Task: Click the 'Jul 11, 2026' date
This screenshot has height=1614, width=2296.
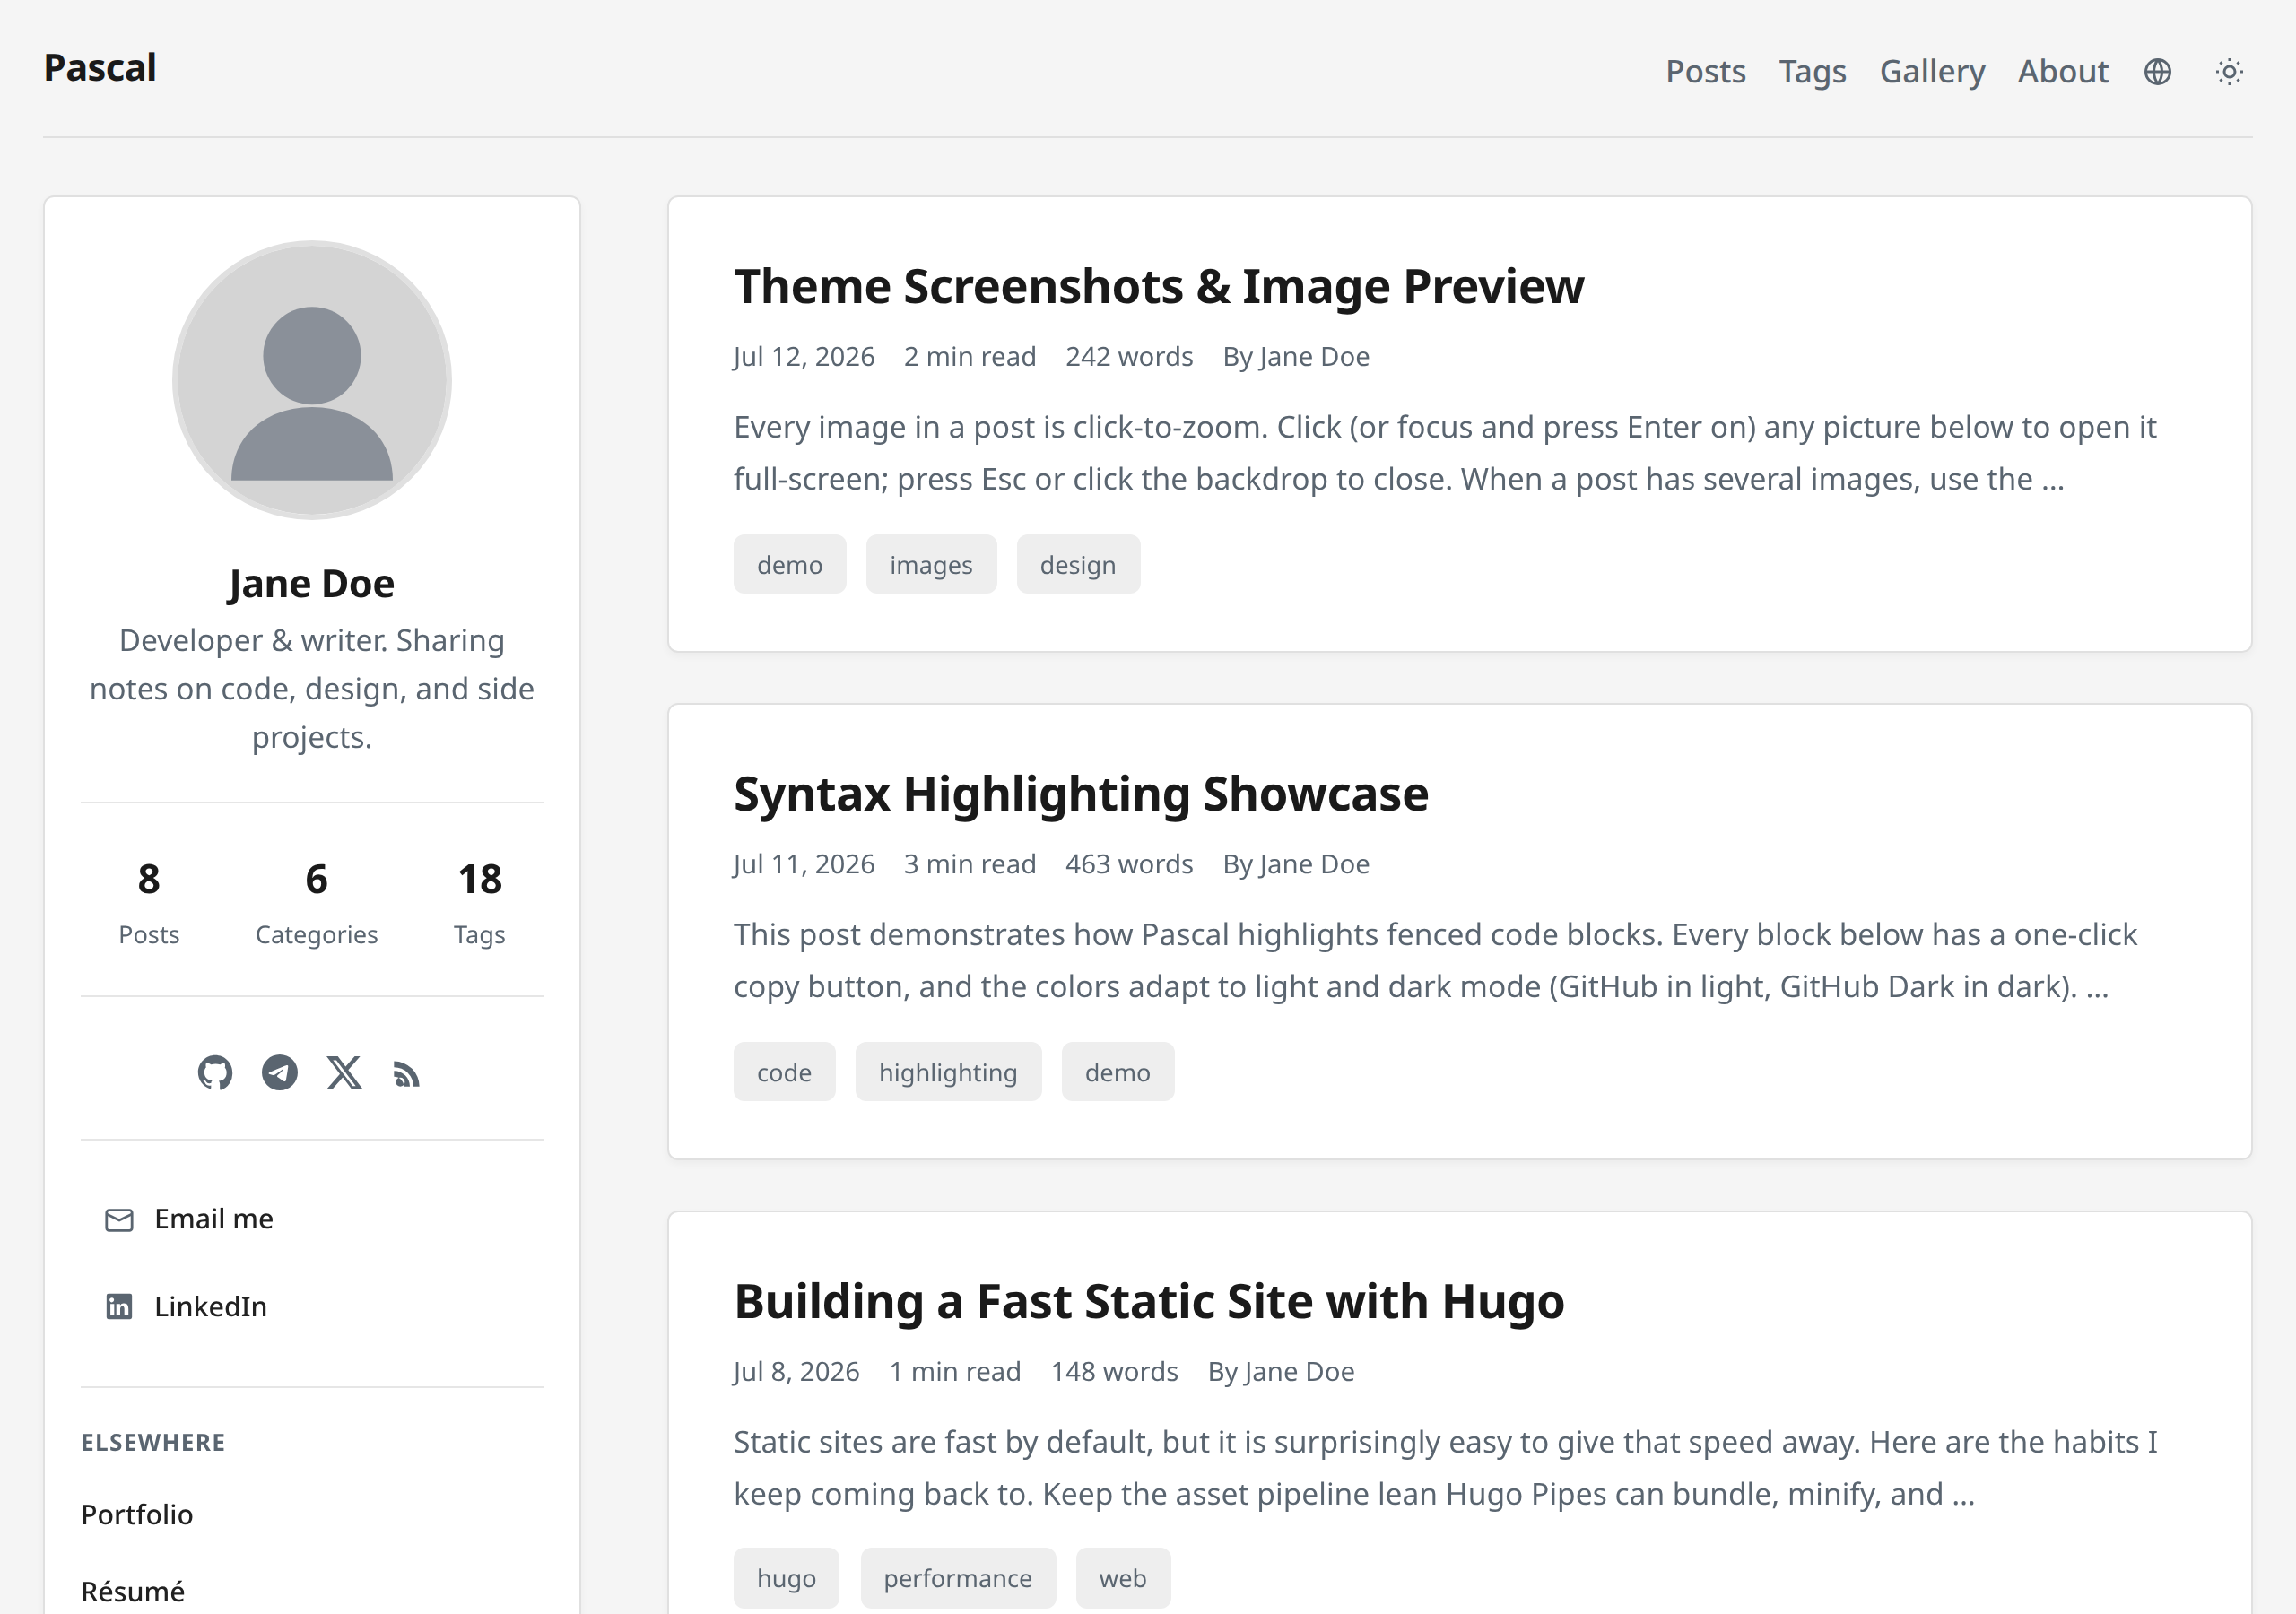Action: point(804,864)
